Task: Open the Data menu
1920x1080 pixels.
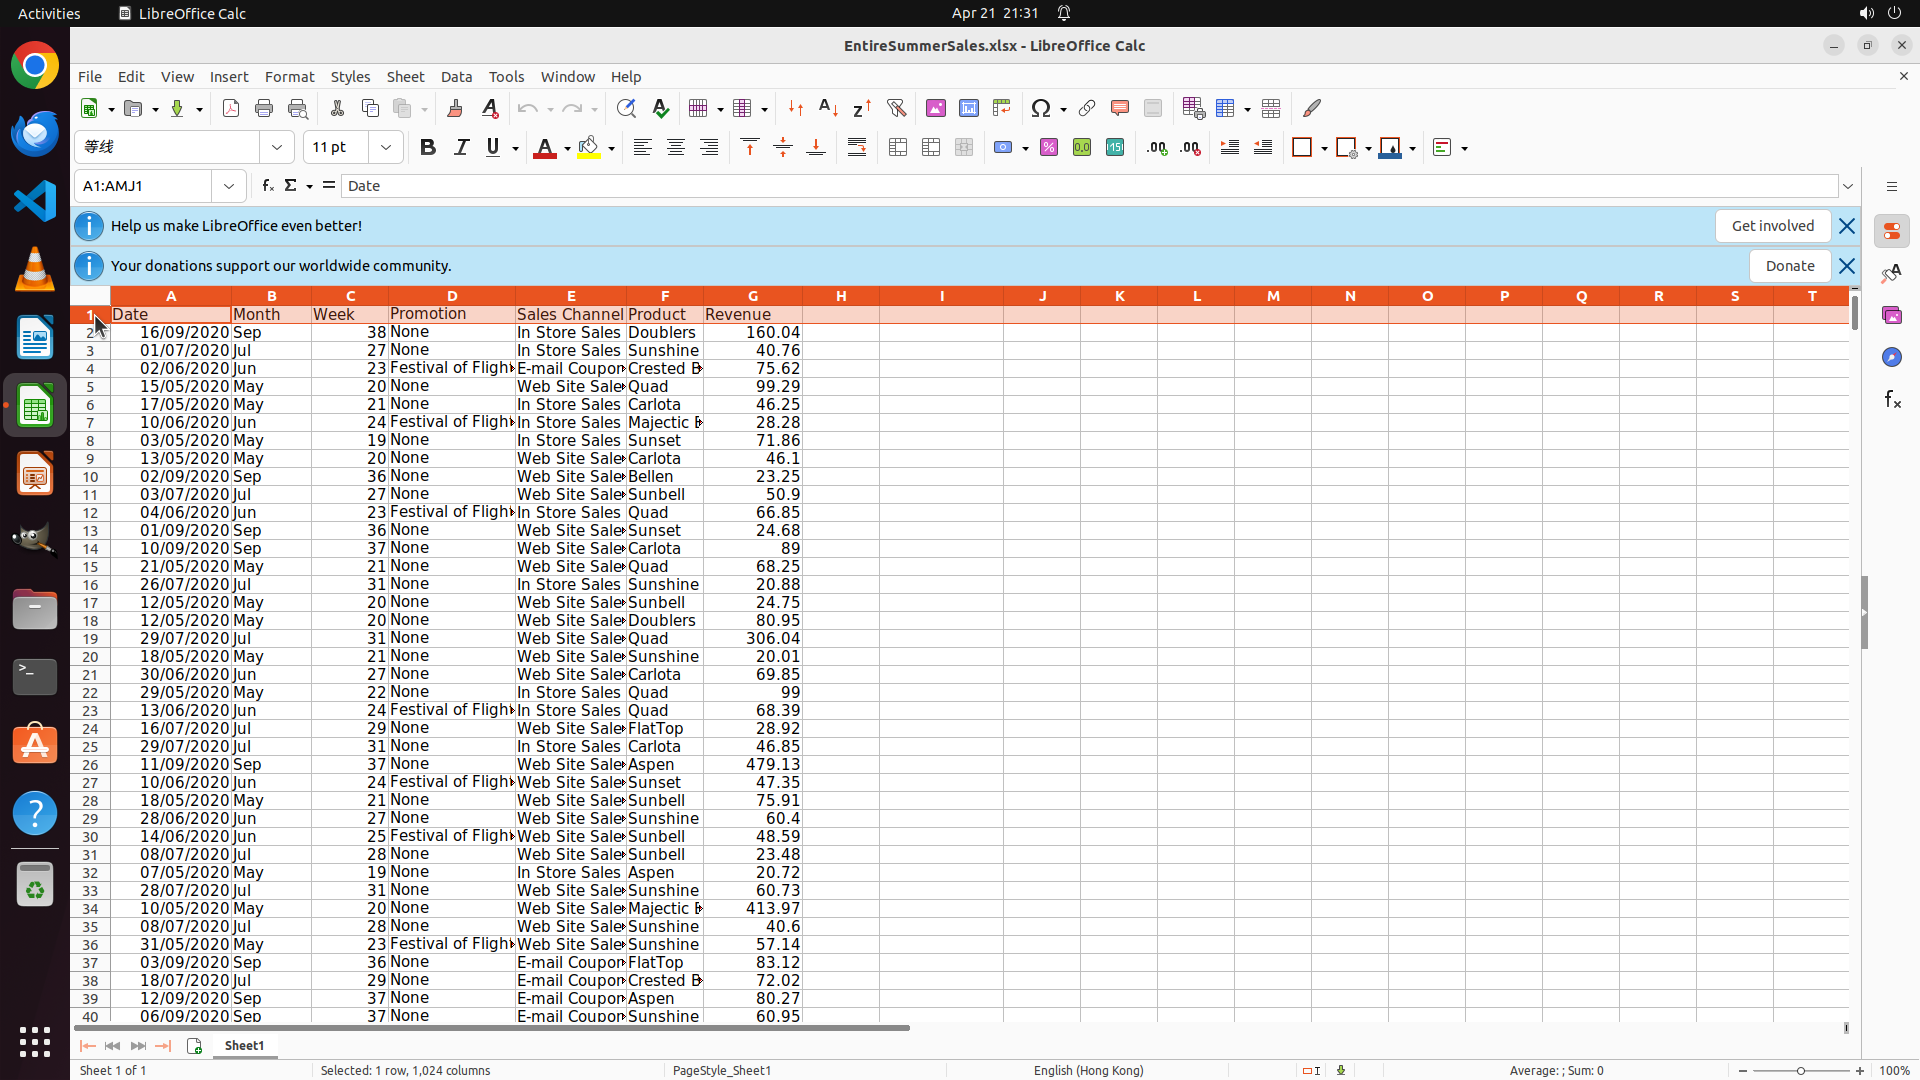Action: [456, 77]
